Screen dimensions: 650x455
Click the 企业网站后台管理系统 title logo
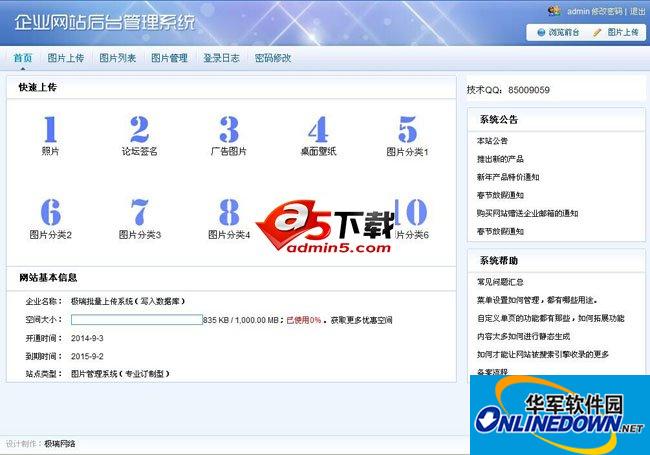click(105, 23)
